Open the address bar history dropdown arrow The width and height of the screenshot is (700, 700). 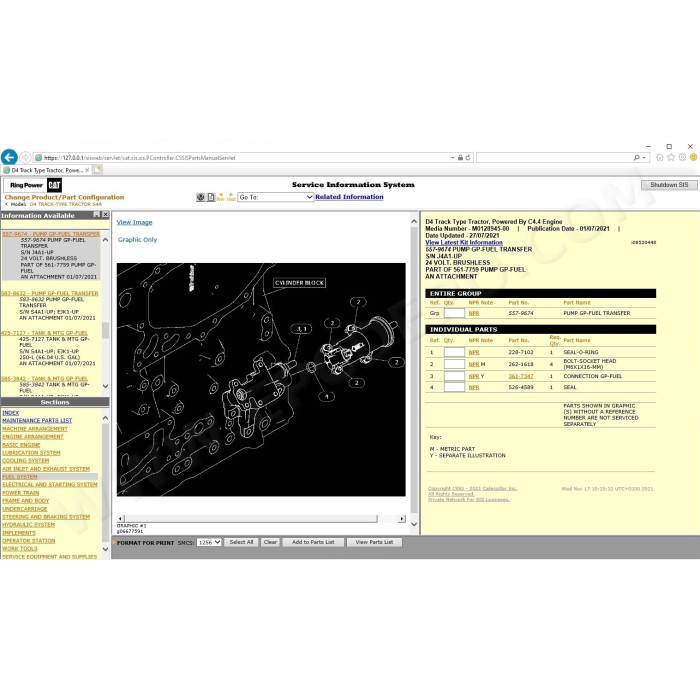[x=453, y=158]
